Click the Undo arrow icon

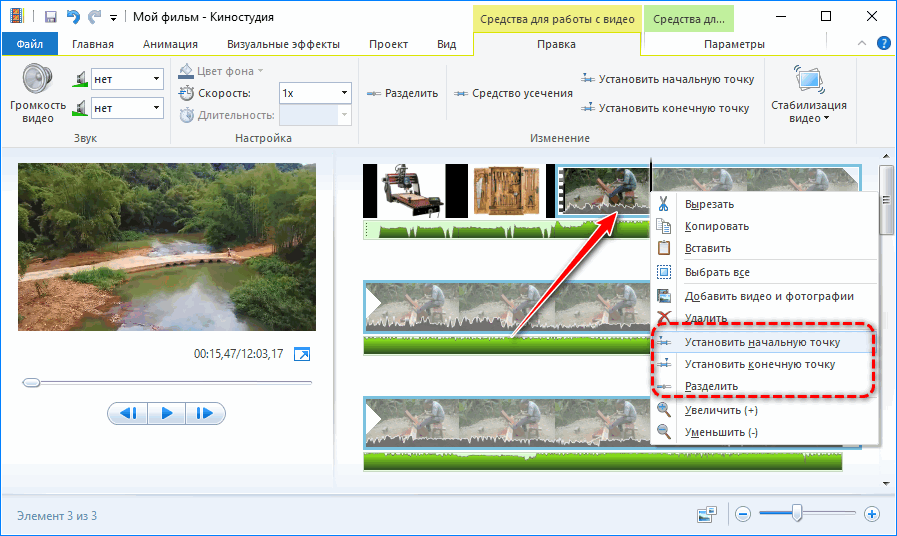[x=71, y=17]
